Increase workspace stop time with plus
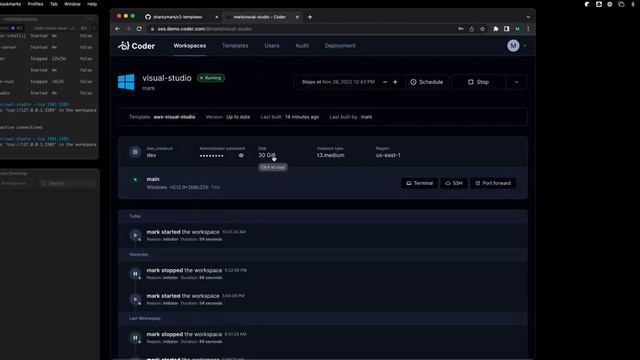640x360 pixels. click(x=395, y=82)
